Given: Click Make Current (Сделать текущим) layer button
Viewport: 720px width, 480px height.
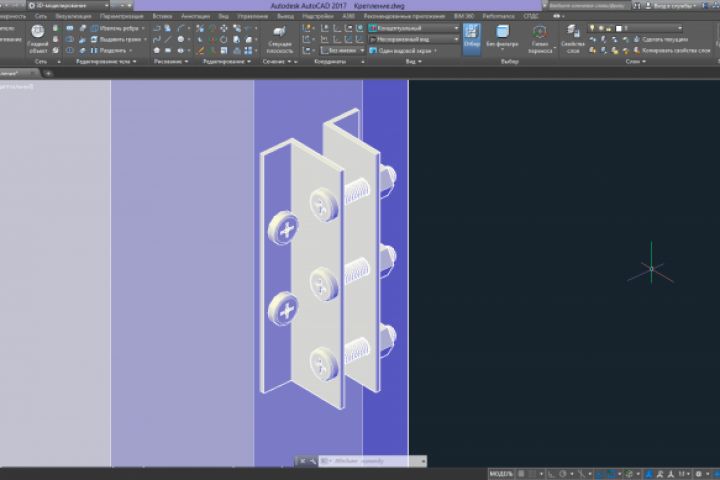Looking at the screenshot, I should (x=661, y=40).
